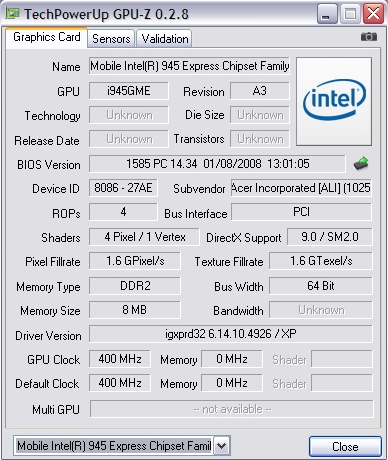Click the Default Clock field 400 MHz

120,383
